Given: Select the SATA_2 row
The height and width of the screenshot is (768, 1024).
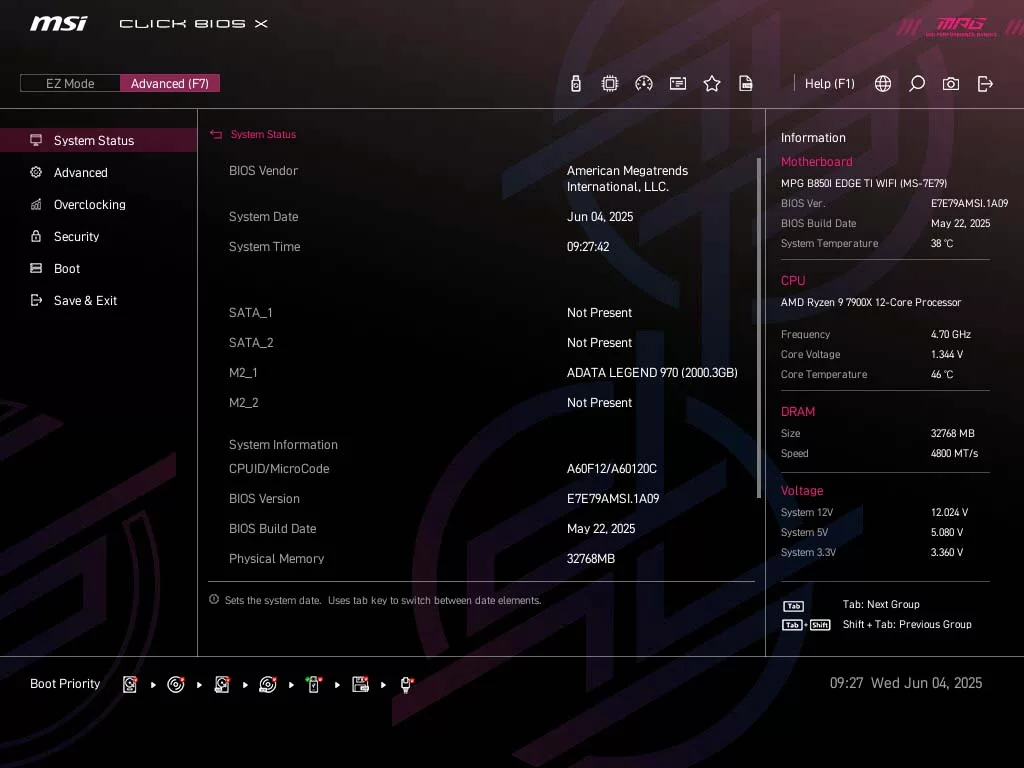Looking at the screenshot, I should point(482,343).
